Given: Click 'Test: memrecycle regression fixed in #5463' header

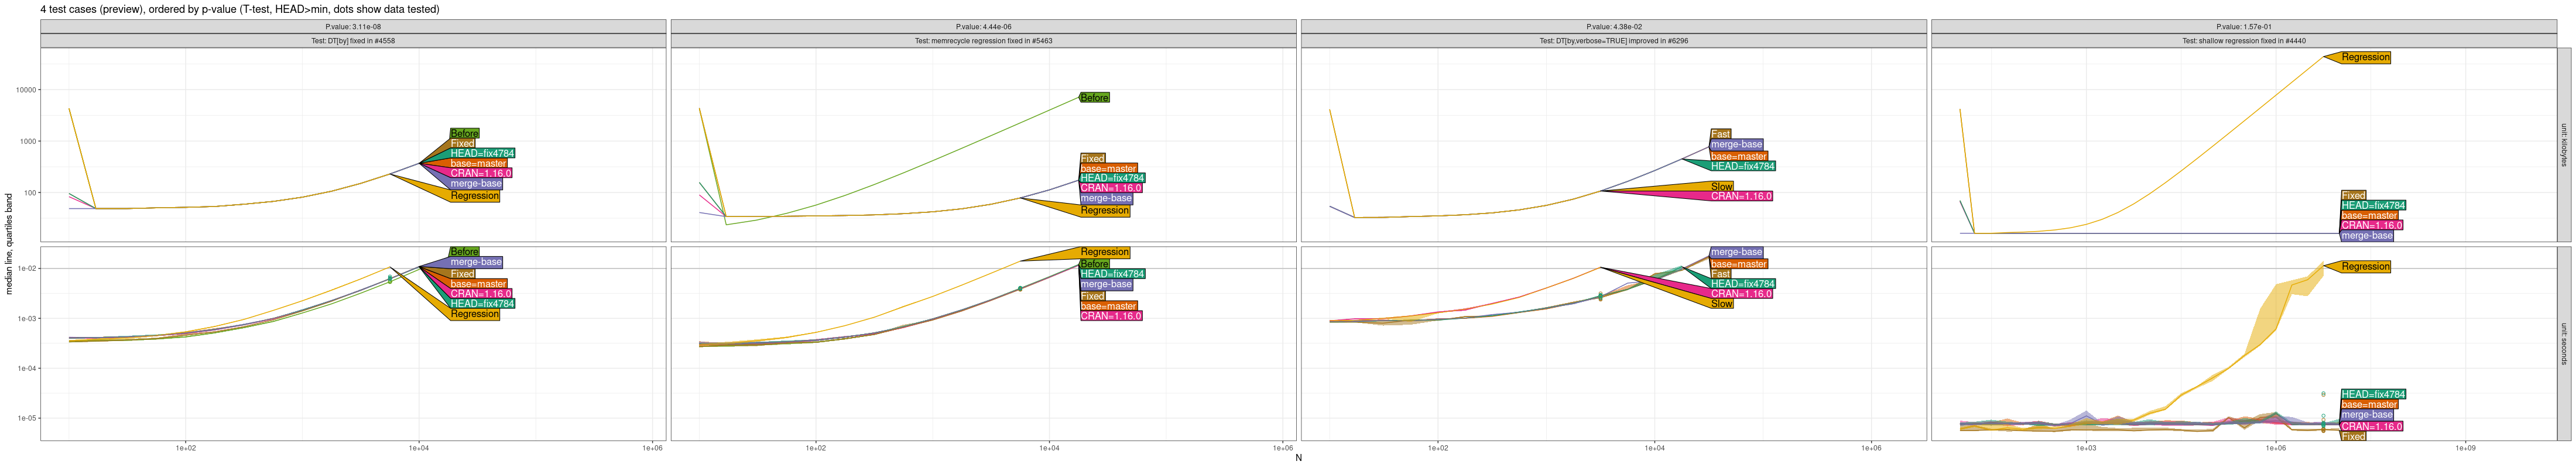Looking at the screenshot, I should click(x=983, y=41).
